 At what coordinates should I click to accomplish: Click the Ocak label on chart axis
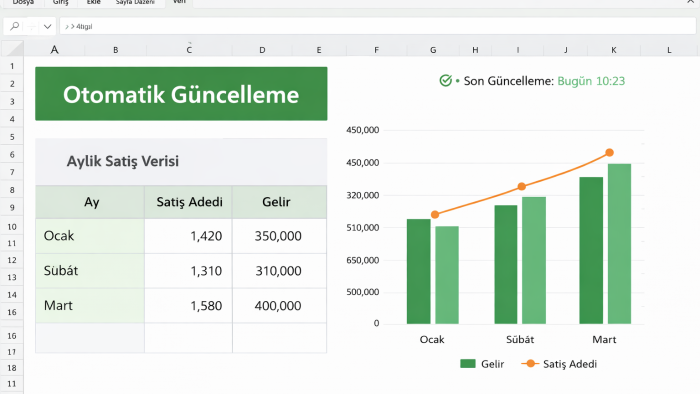pyautogui.click(x=432, y=340)
